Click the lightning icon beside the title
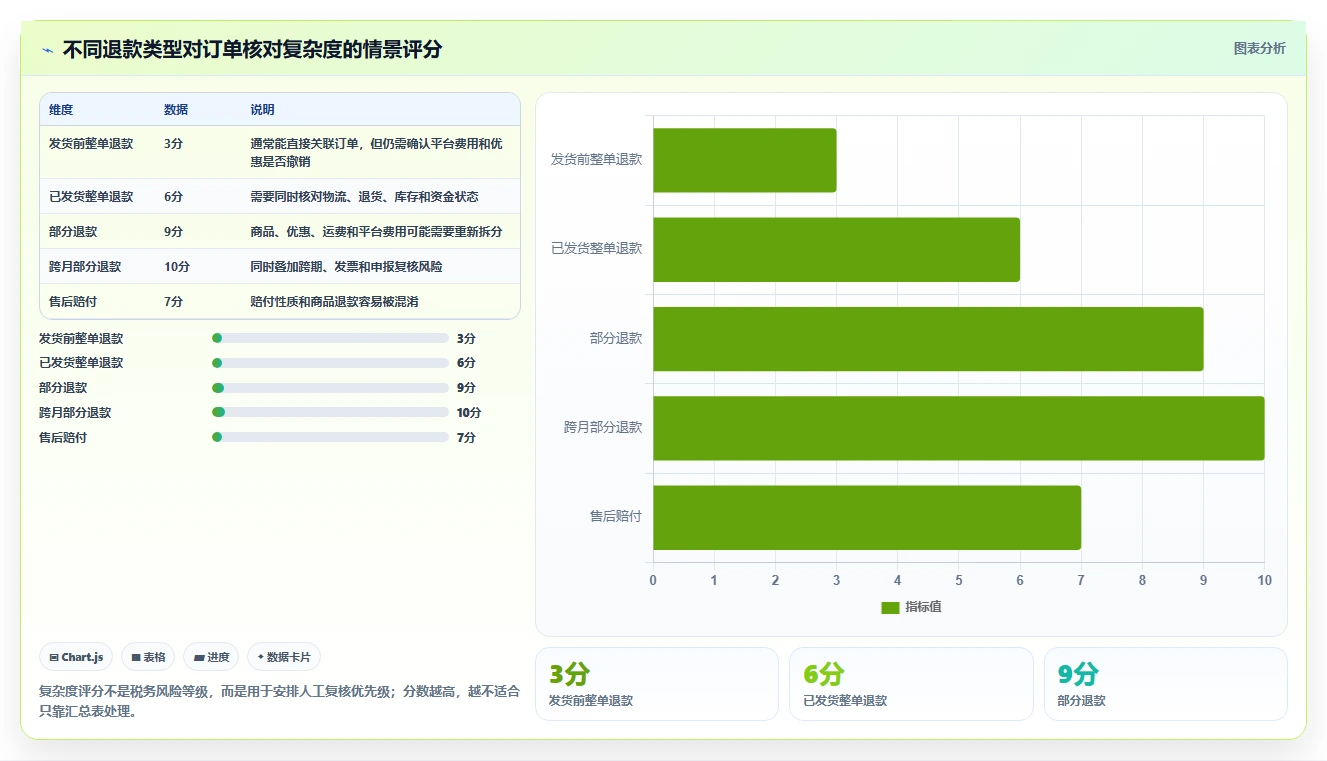The image size is (1327, 761). 47,50
